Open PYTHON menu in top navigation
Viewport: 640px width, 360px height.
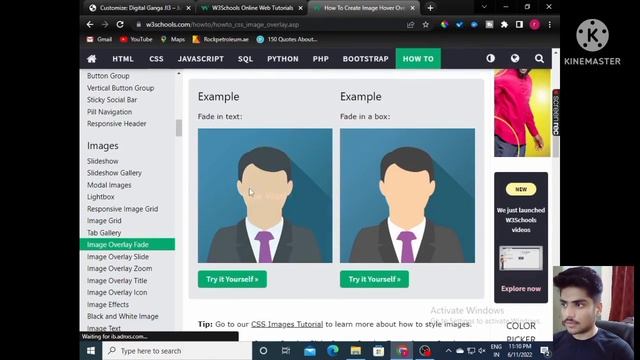tap(283, 59)
